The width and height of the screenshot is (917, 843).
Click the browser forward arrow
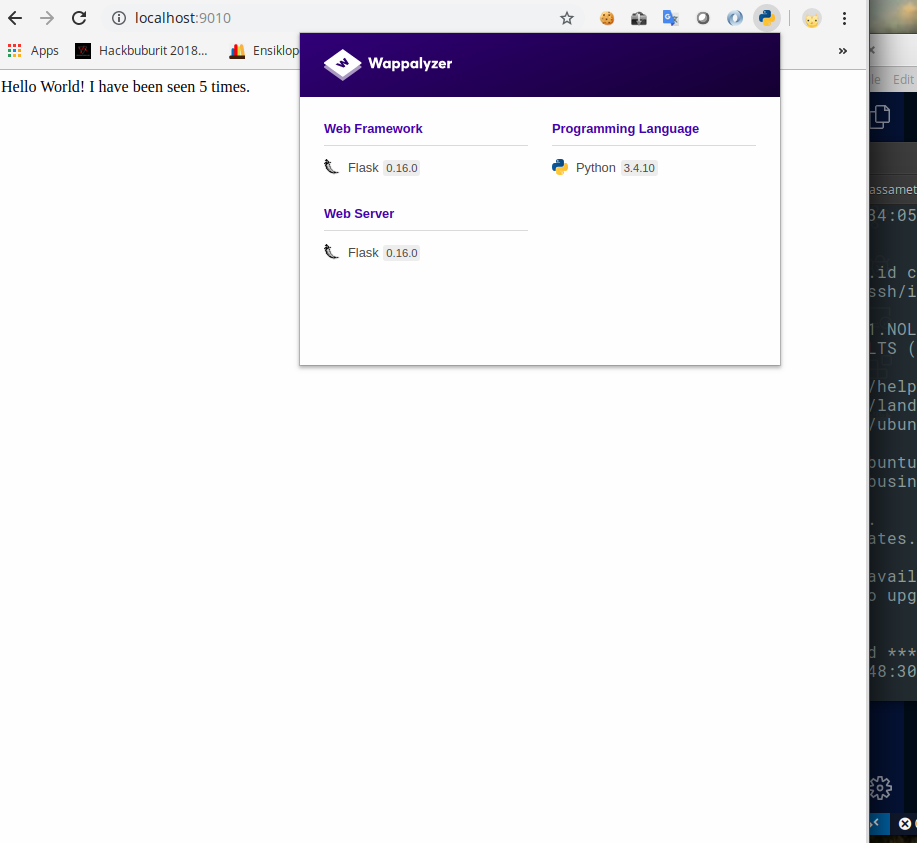point(47,18)
